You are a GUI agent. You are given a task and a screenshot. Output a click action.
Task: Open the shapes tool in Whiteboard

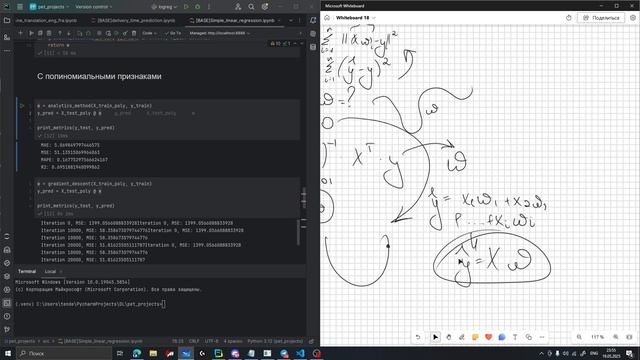pos(529,337)
